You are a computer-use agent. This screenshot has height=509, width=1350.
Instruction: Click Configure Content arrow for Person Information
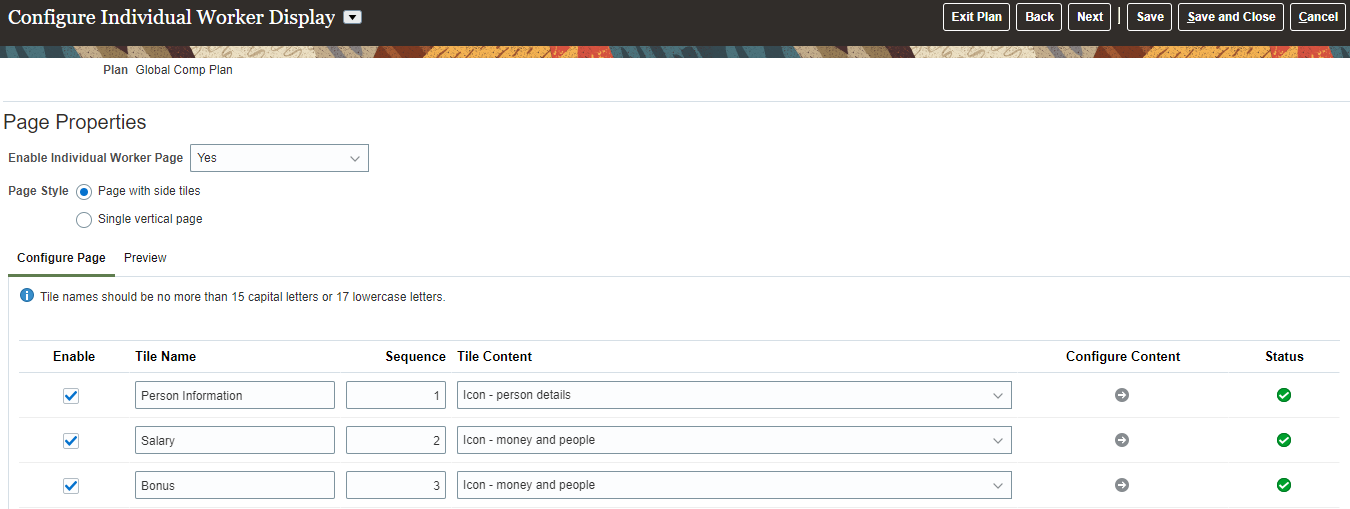pyautogui.click(x=1122, y=395)
